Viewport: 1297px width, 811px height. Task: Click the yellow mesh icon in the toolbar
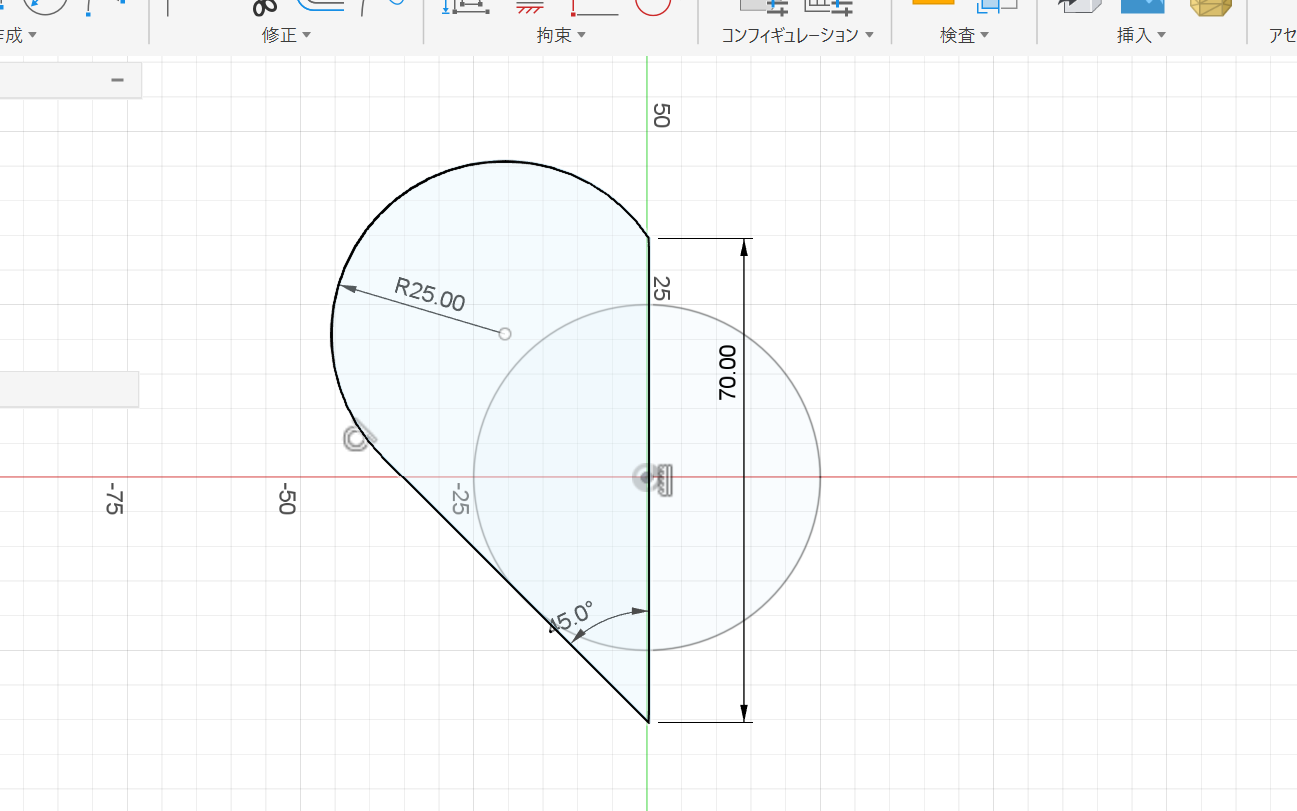coord(1210,5)
